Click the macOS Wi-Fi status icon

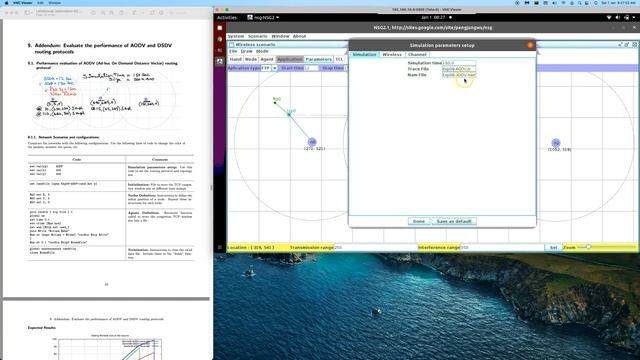pyautogui.click(x=563, y=3)
